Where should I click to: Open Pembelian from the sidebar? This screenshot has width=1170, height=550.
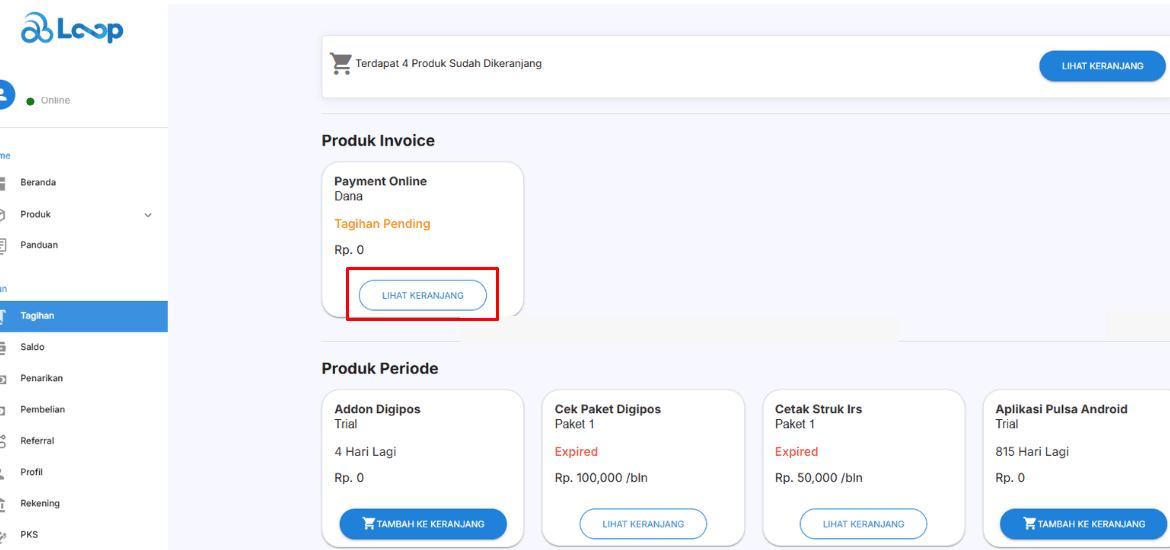(x=42, y=410)
